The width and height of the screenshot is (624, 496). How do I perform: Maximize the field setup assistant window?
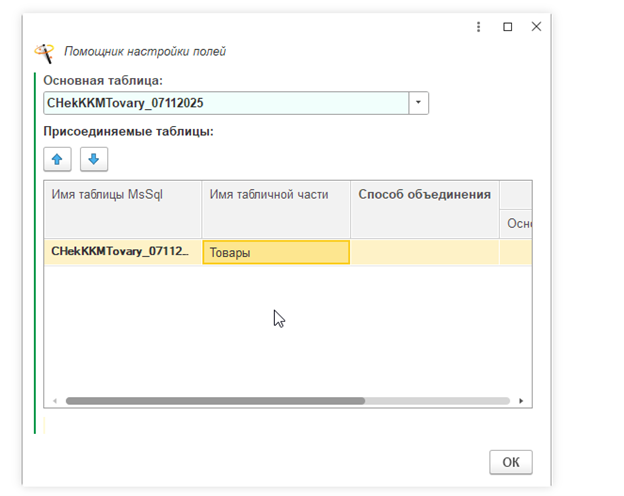[508, 27]
